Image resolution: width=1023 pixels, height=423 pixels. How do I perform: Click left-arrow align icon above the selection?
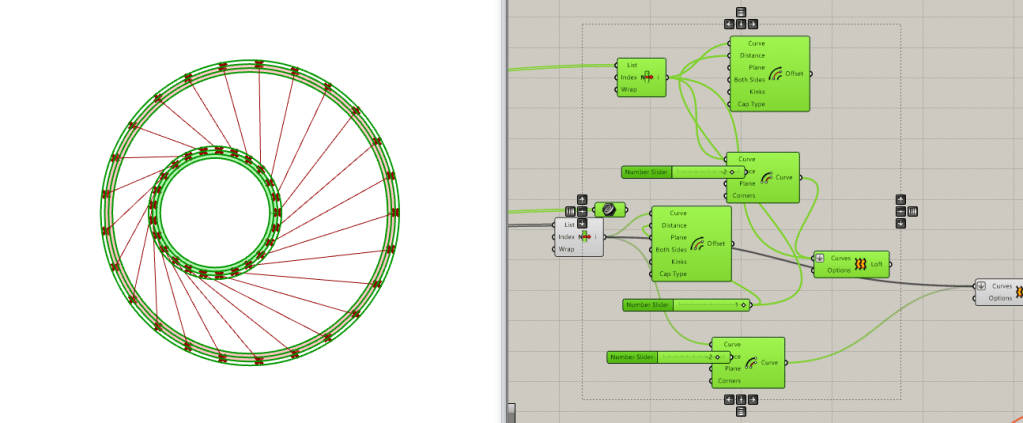point(729,23)
